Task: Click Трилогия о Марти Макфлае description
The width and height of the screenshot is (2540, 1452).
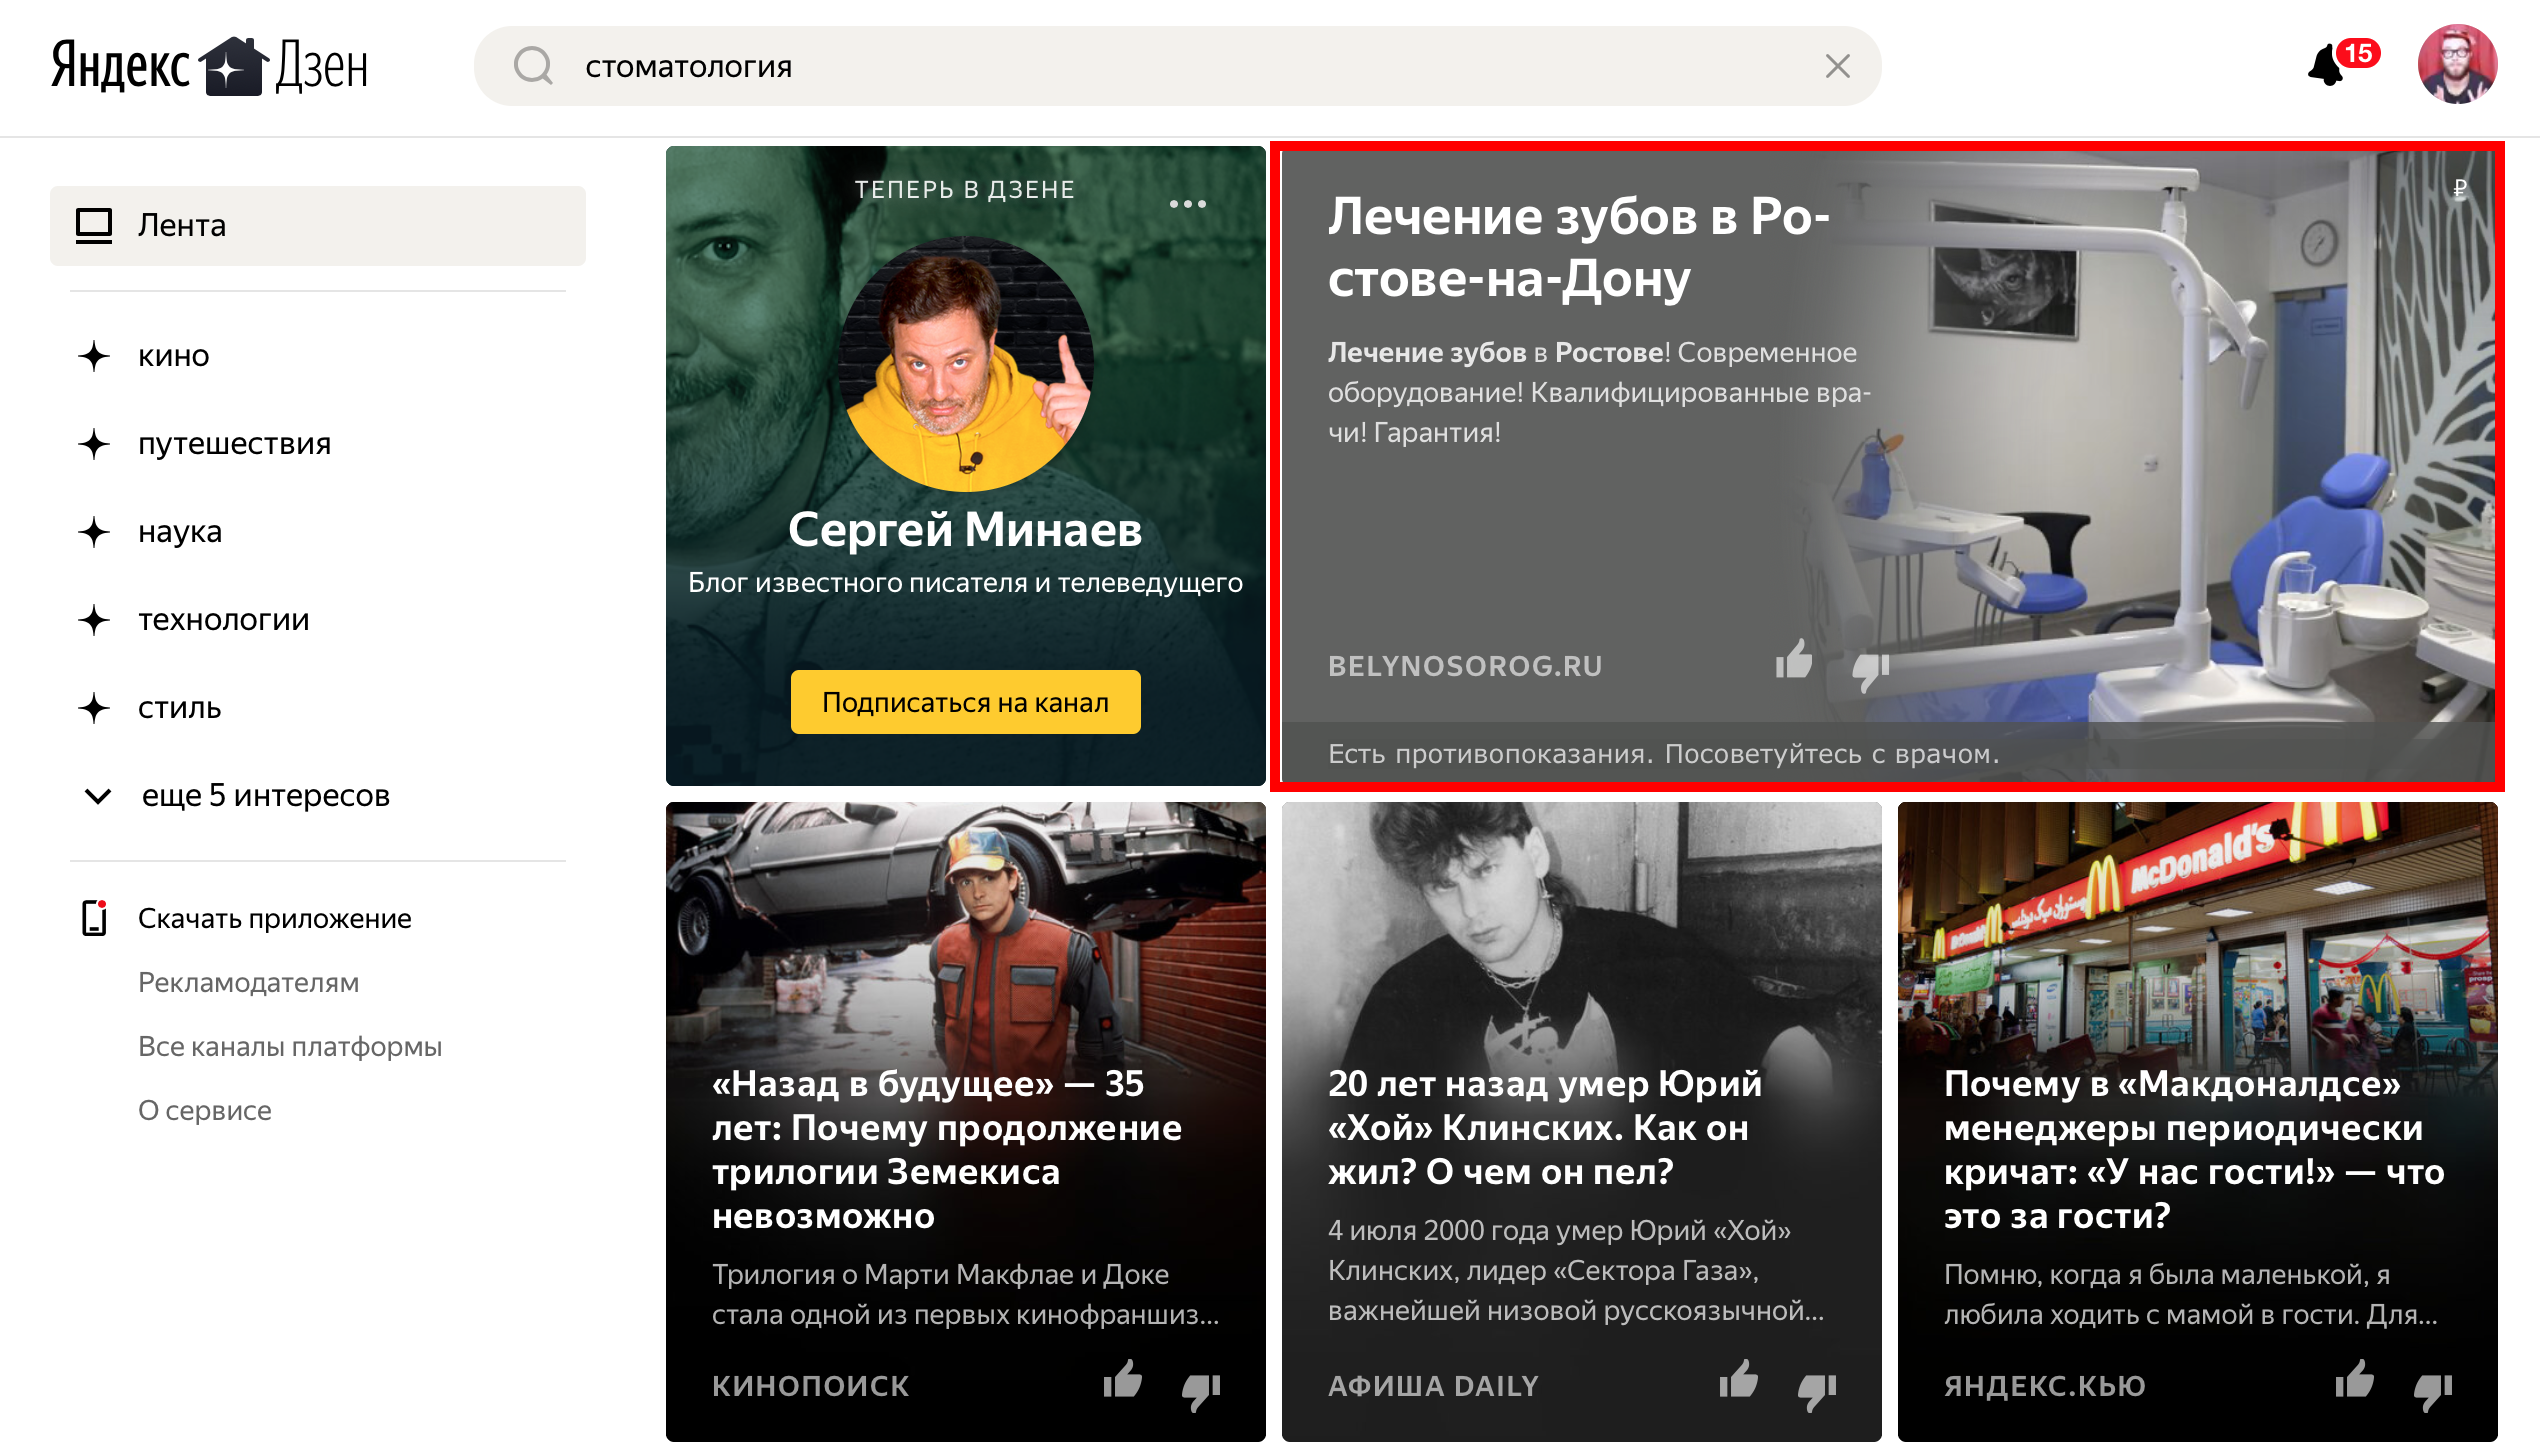Action: point(966,1294)
